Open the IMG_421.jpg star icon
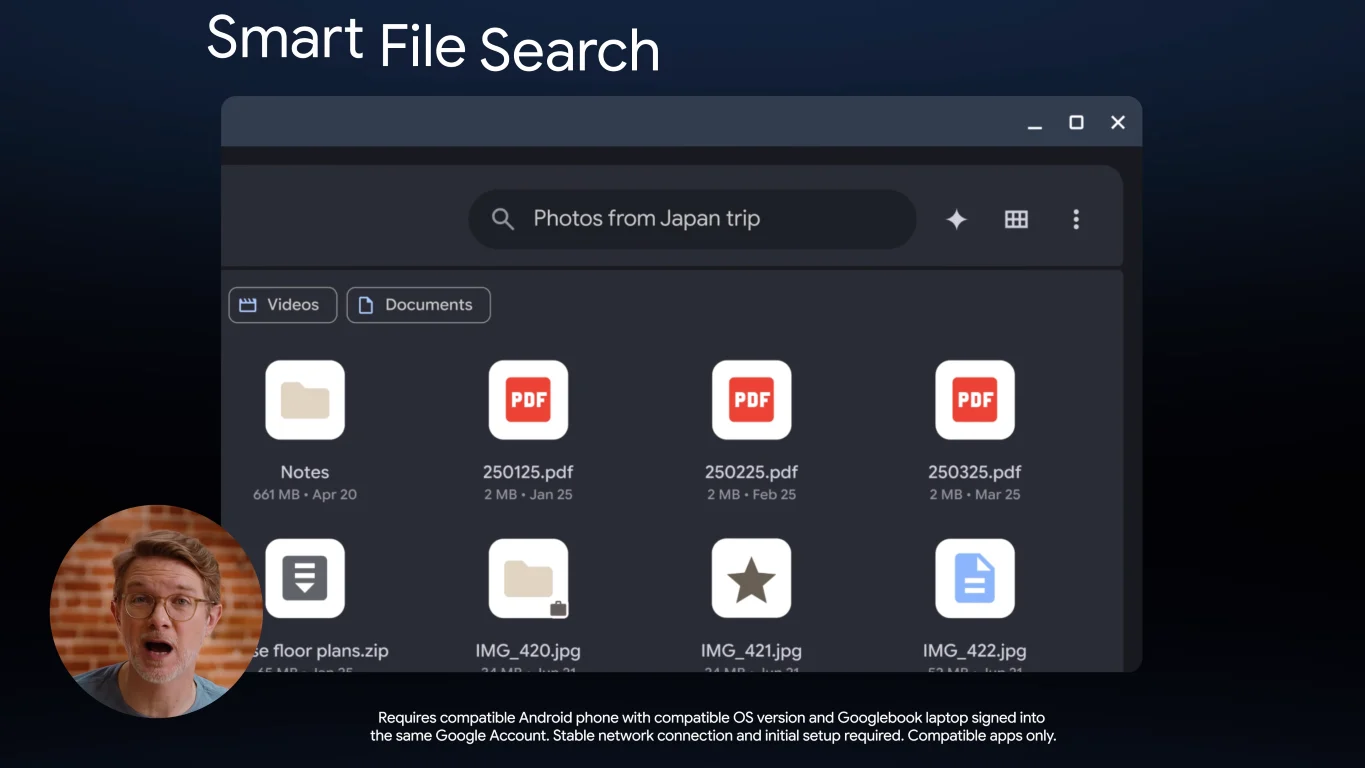This screenshot has width=1365, height=768. coord(752,578)
